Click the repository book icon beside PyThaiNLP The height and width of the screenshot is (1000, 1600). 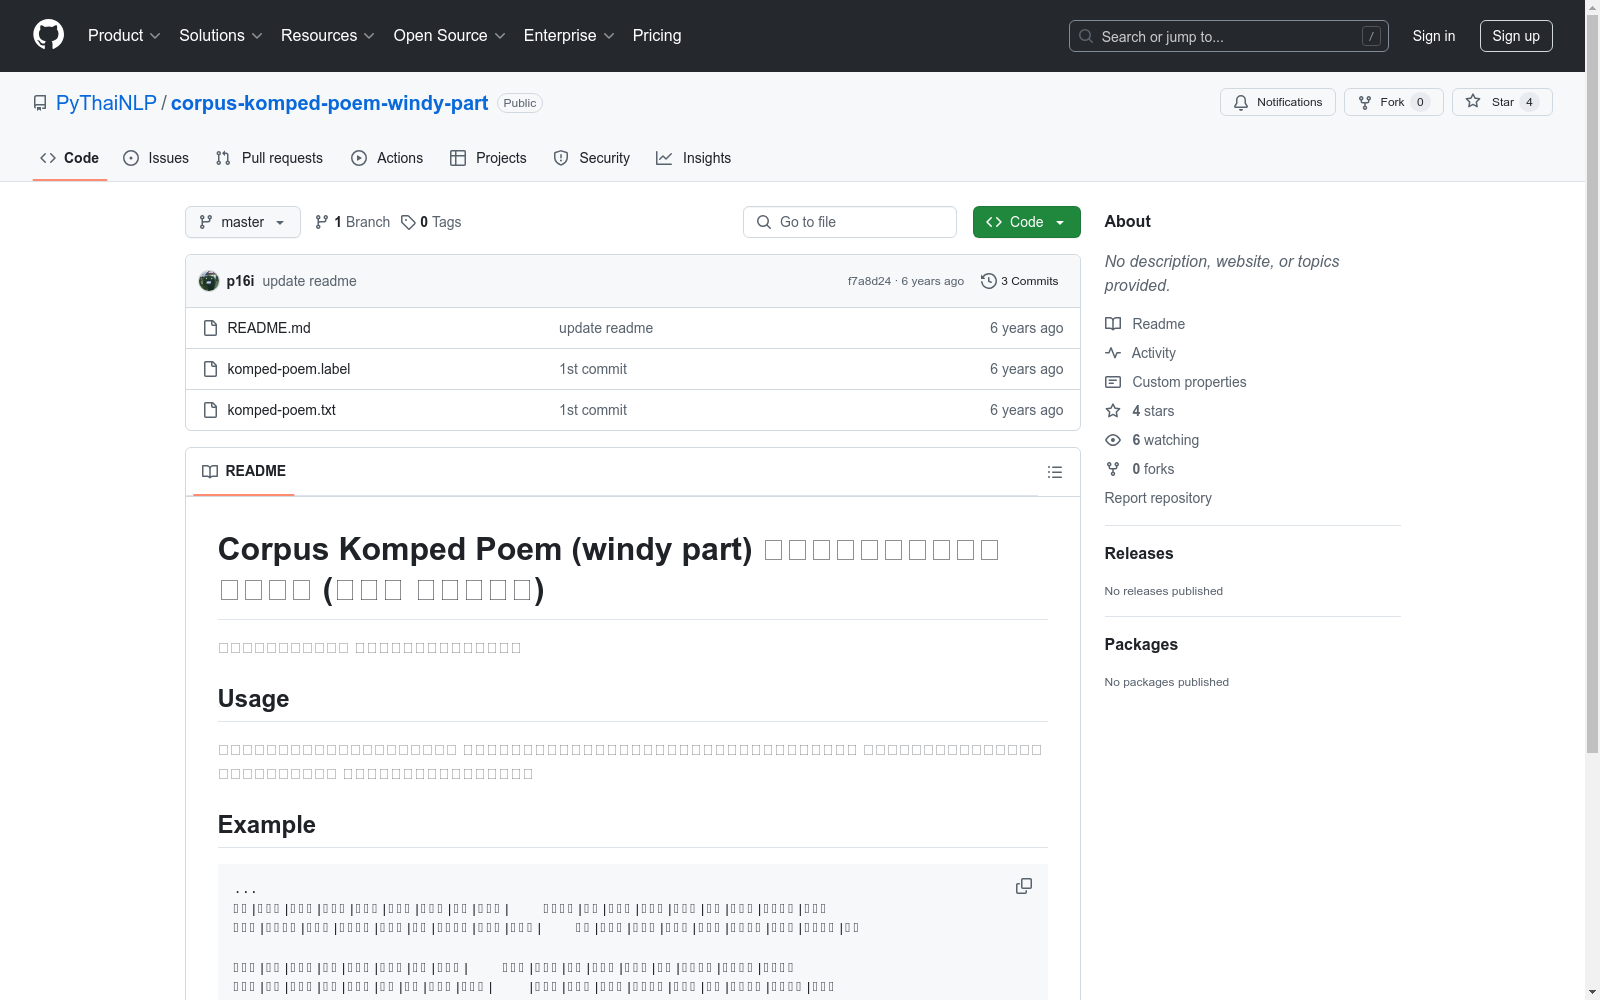40,103
